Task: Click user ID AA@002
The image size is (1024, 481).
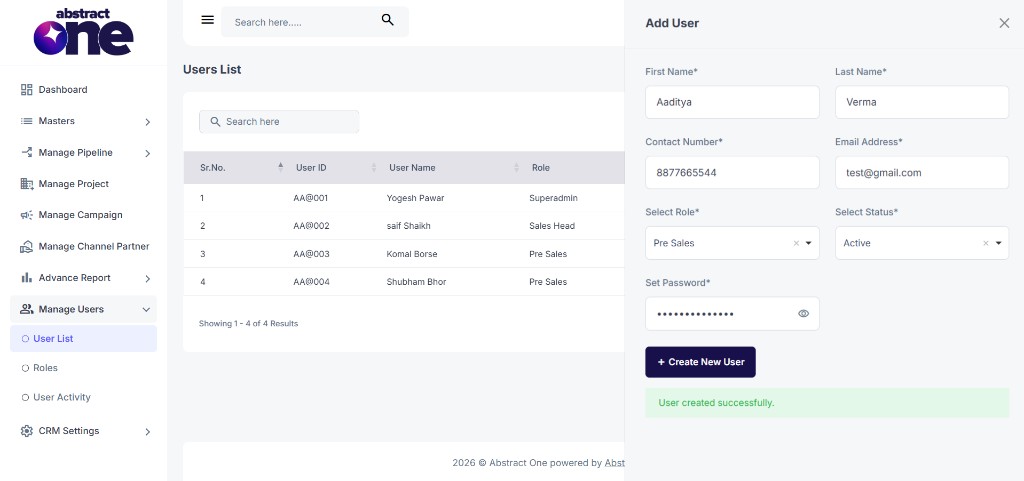Action: point(312,226)
